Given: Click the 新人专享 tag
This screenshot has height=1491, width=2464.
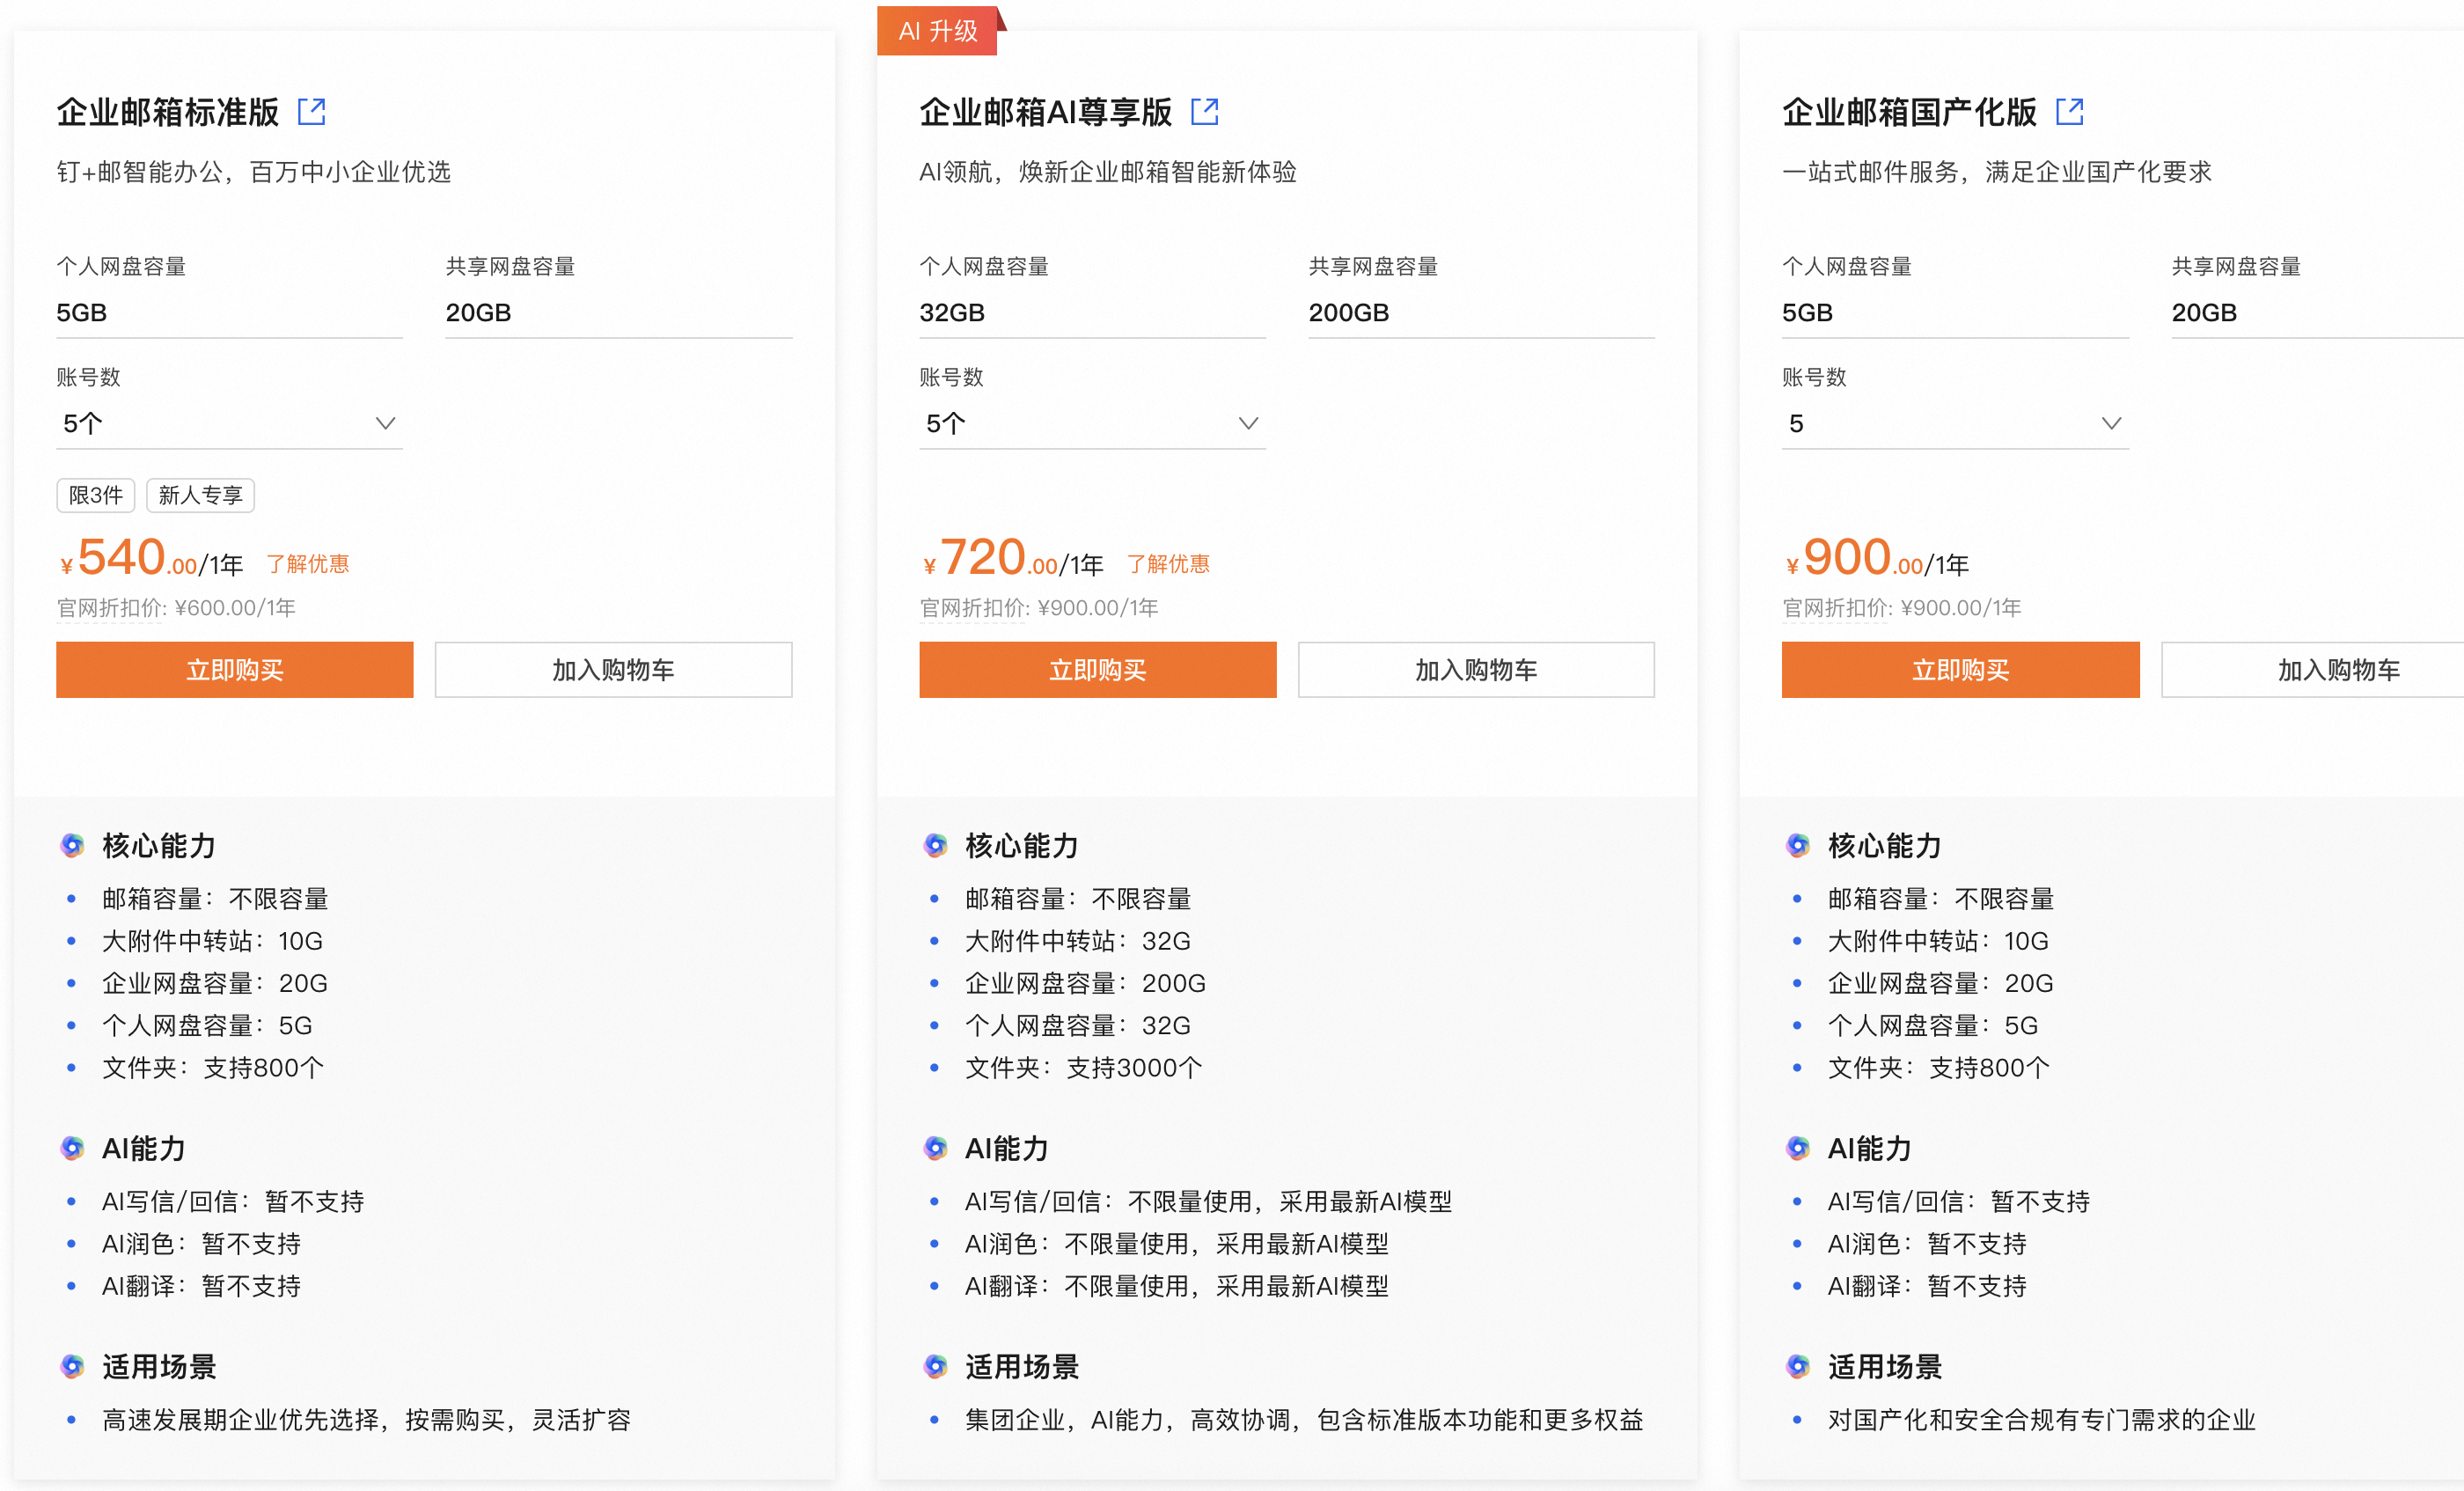Looking at the screenshot, I should coord(200,495).
